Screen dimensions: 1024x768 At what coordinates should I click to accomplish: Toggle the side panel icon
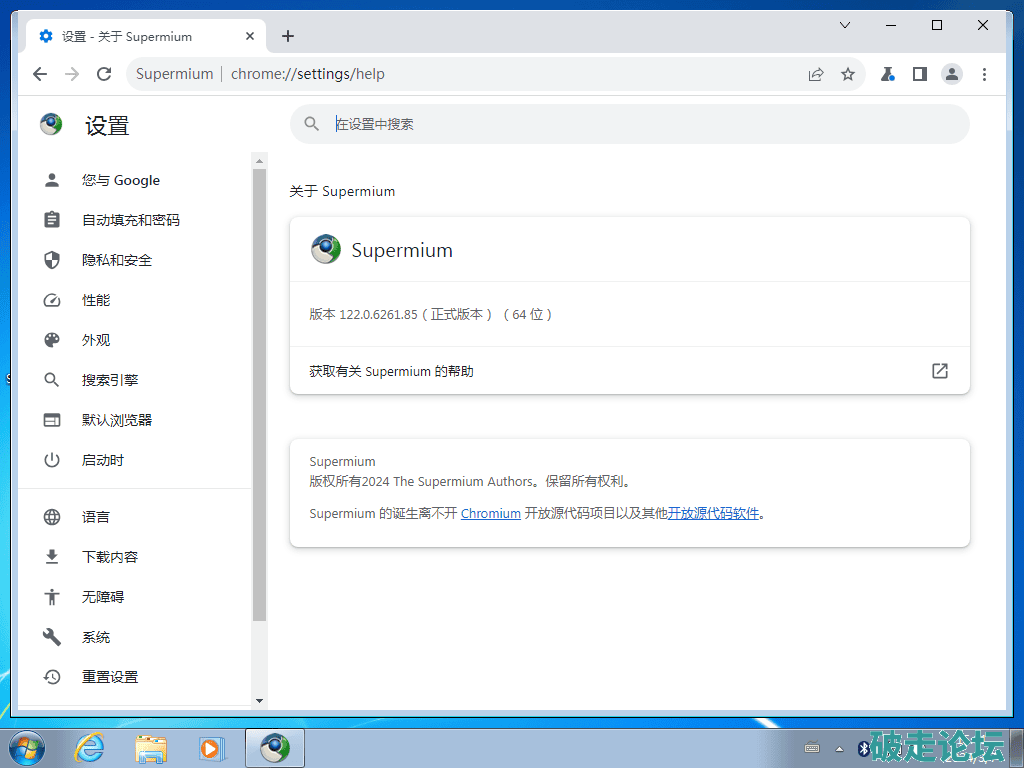(919, 74)
